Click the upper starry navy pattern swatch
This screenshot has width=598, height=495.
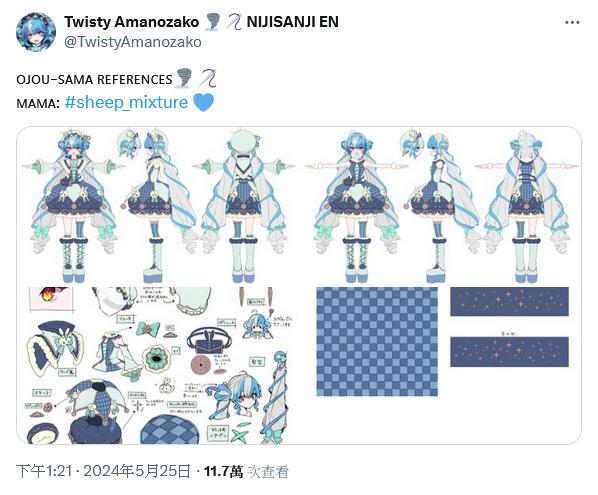tap(509, 302)
